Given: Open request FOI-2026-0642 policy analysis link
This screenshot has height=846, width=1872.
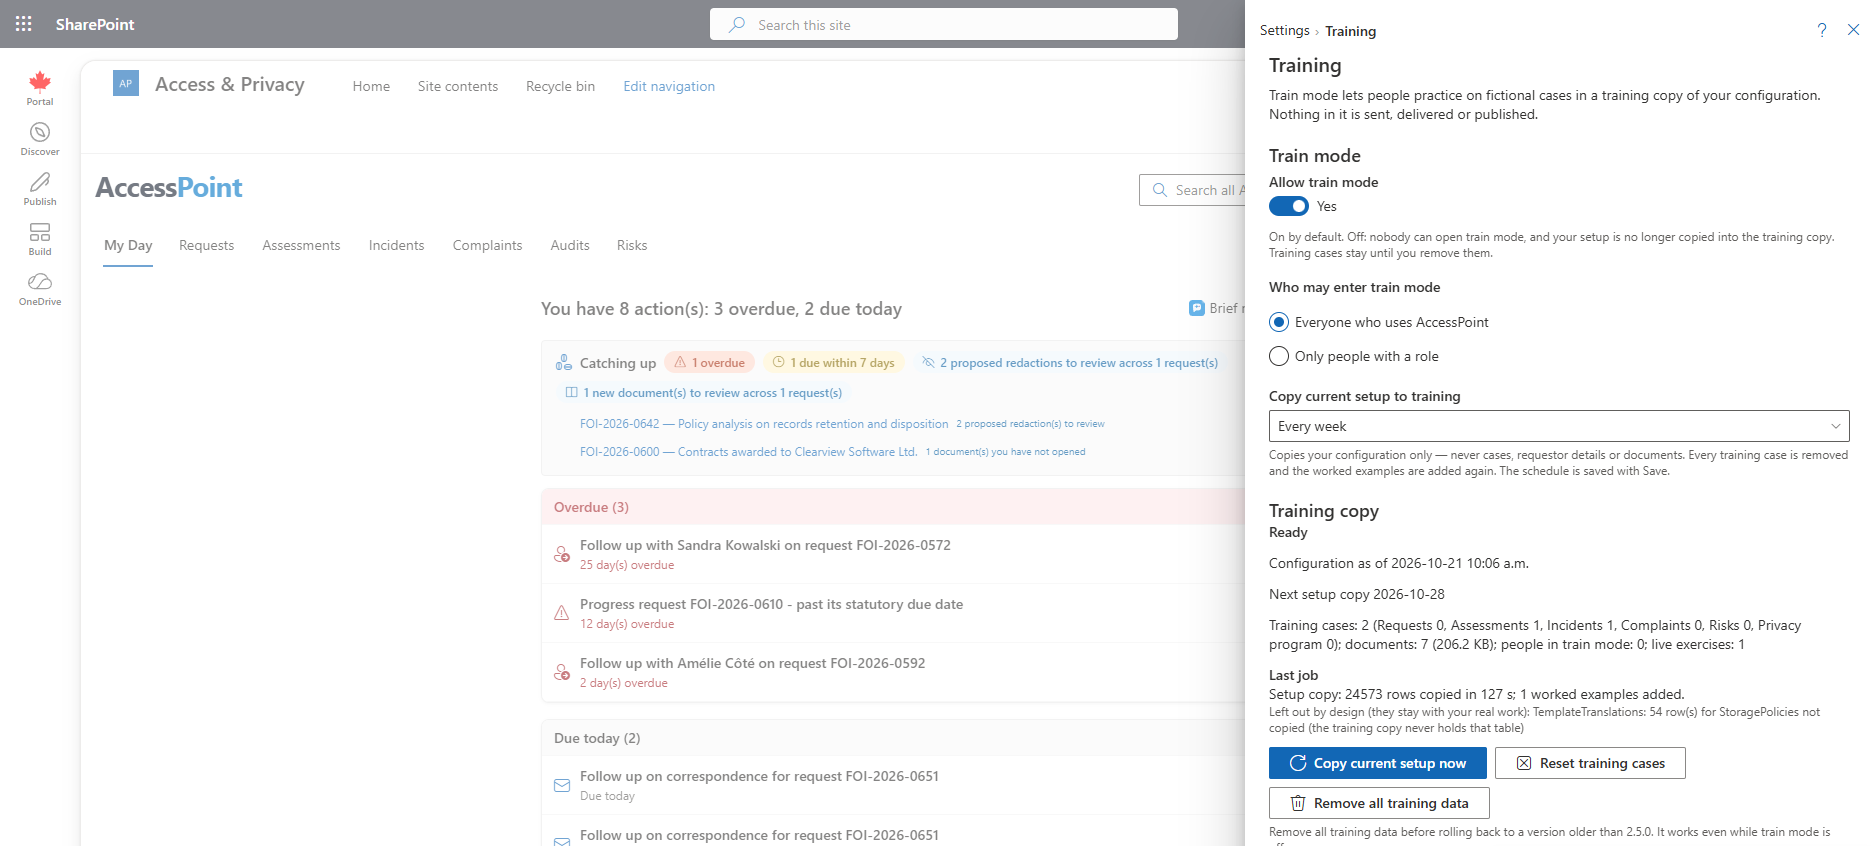Looking at the screenshot, I should pyautogui.click(x=764, y=424).
